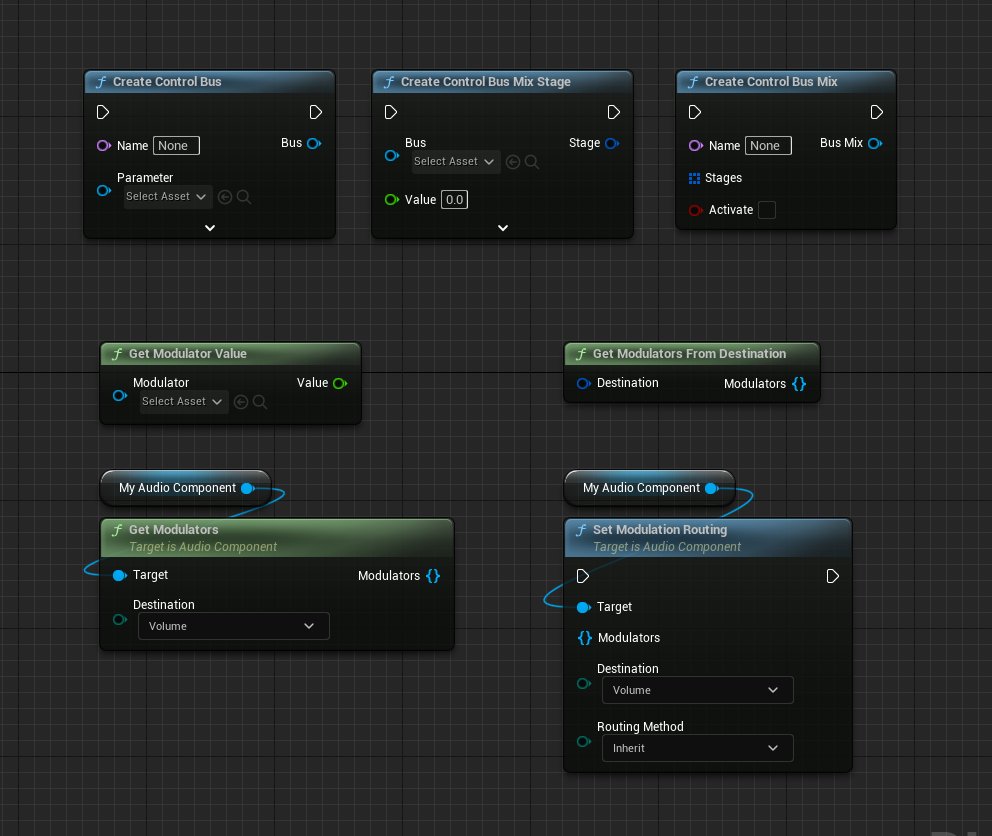This screenshot has width=992, height=836.
Task: Click Bus Mix output pin
Action: [875, 143]
